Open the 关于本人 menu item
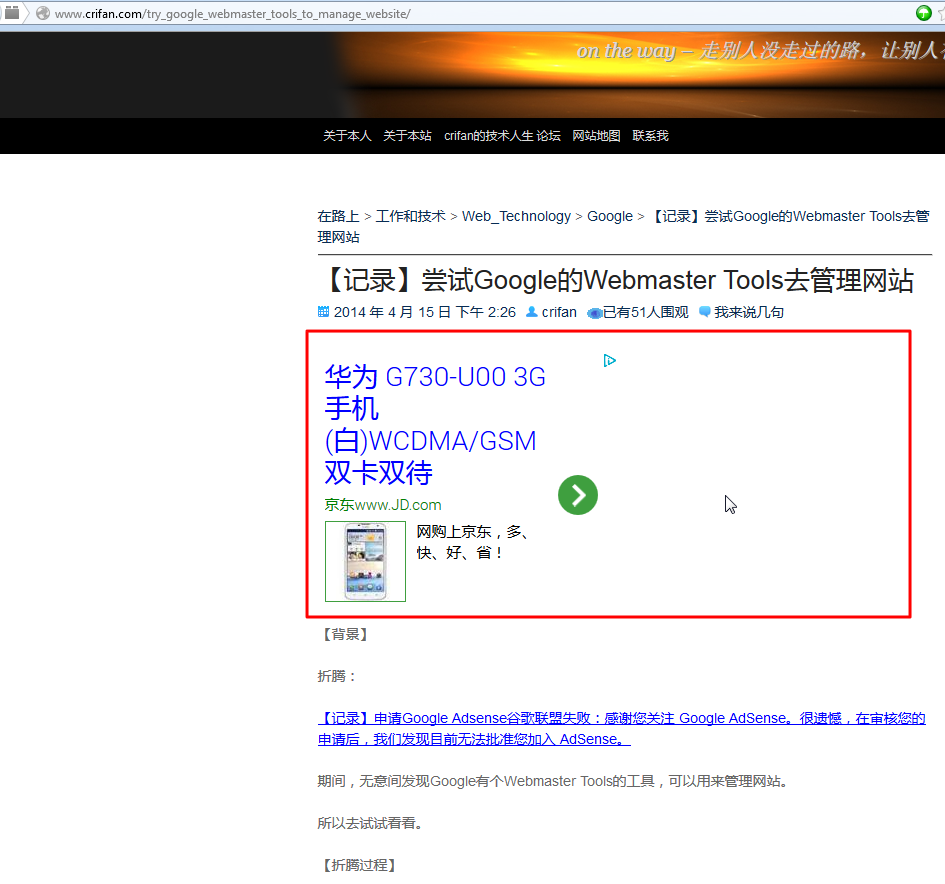This screenshot has width=945, height=884. [347, 136]
